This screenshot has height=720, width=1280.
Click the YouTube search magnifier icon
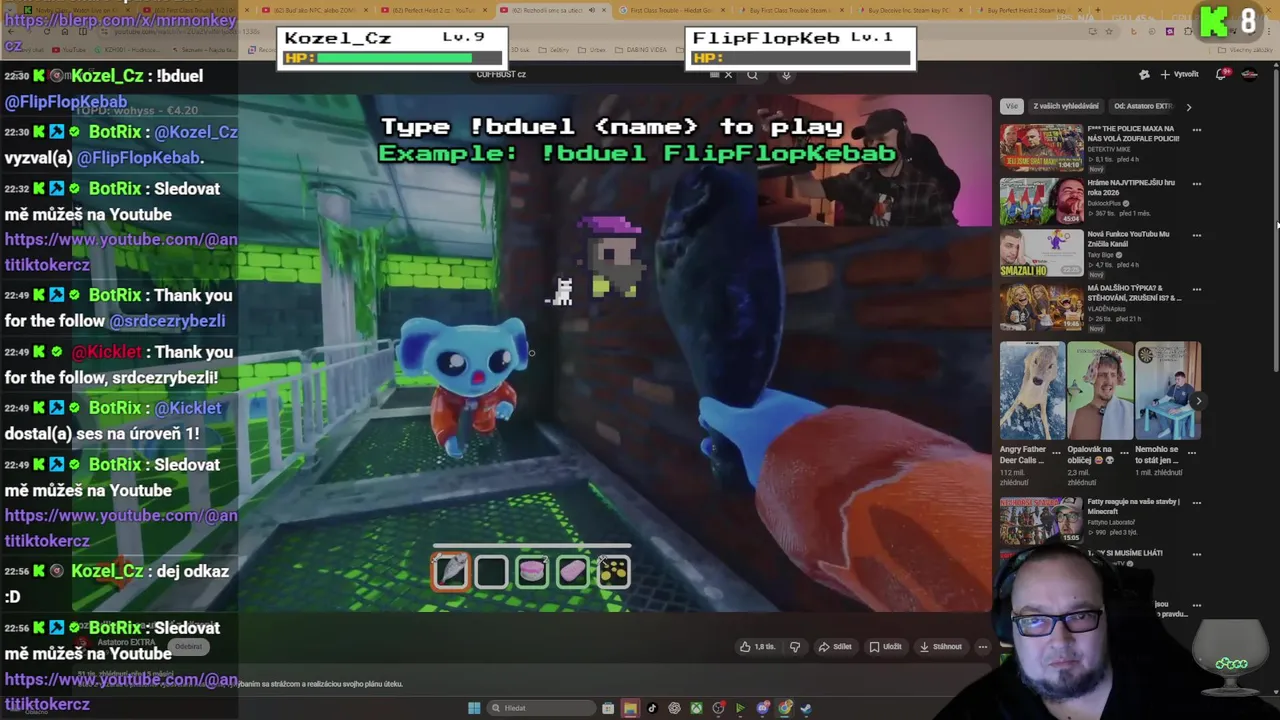coord(752,74)
